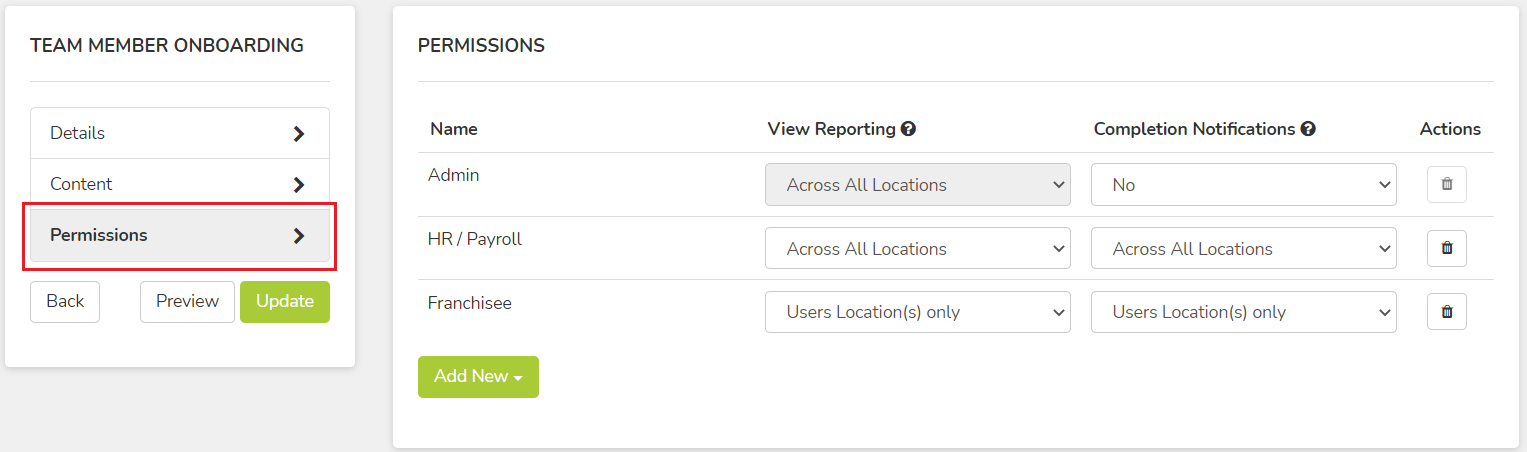The width and height of the screenshot is (1527, 452).
Task: Click chevron arrow next to Details
Action: click(x=298, y=133)
